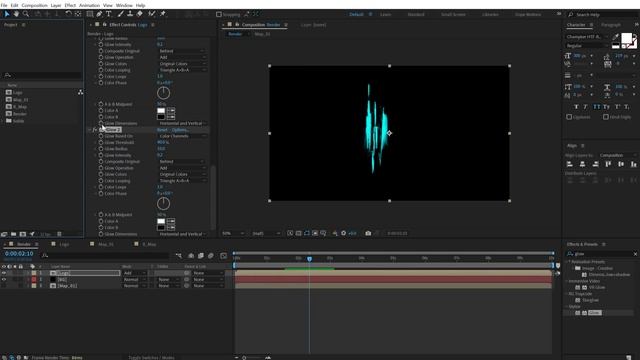The width and height of the screenshot is (640, 360).
Task: Select the Rotation tool in toolbar
Action: [68, 14]
